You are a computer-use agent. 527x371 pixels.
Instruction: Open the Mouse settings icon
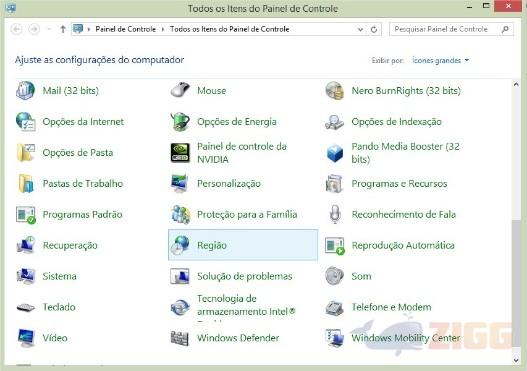pos(180,90)
